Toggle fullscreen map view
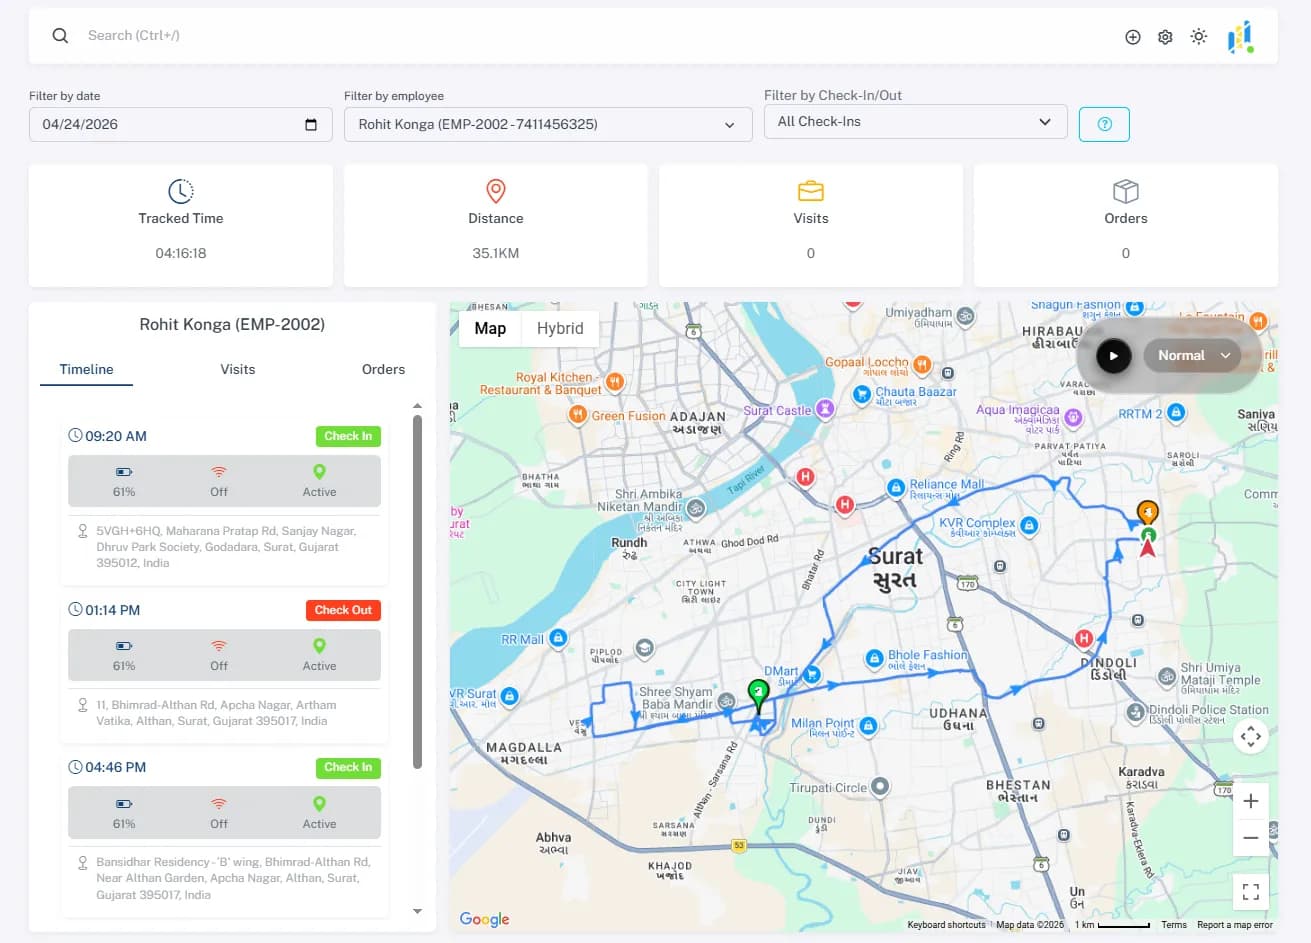1311x943 pixels. point(1250,892)
